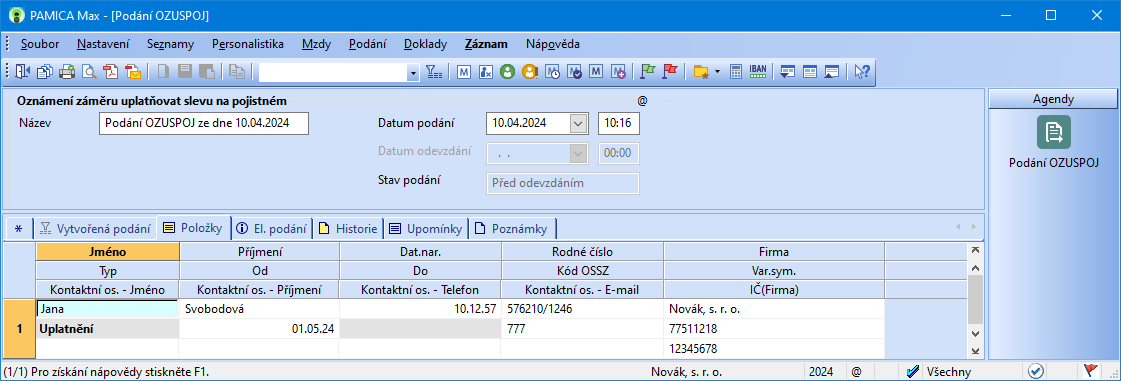Open the Datum podání calendar dropdown
Image resolution: width=1121 pixels, height=381 pixels.
tap(578, 123)
